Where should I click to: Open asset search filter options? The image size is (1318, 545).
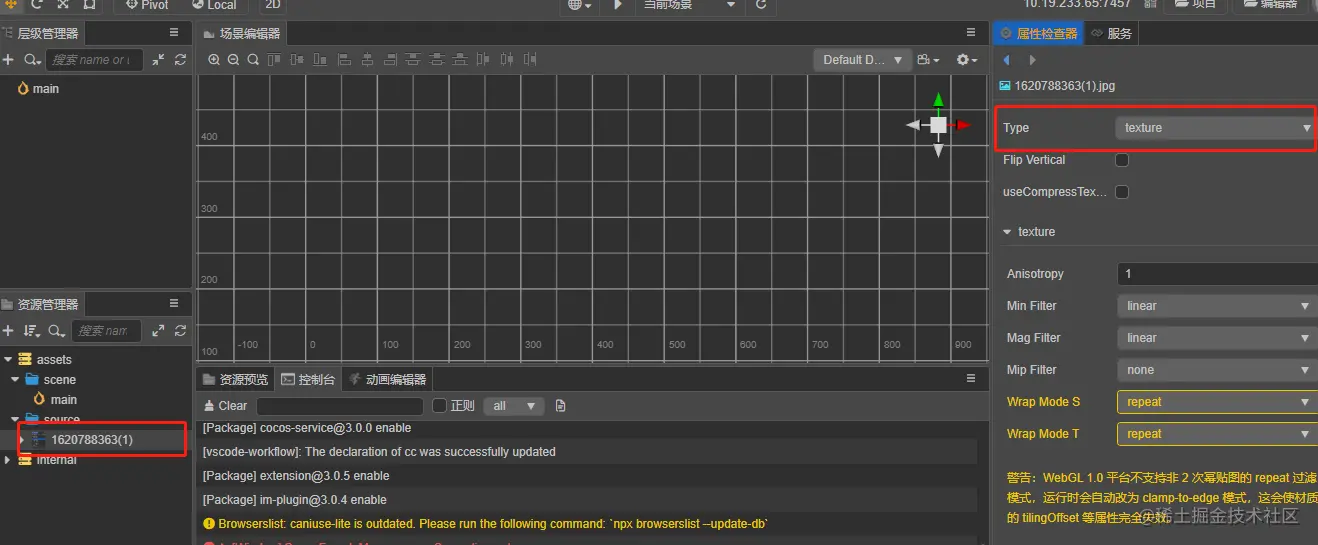(x=57, y=331)
